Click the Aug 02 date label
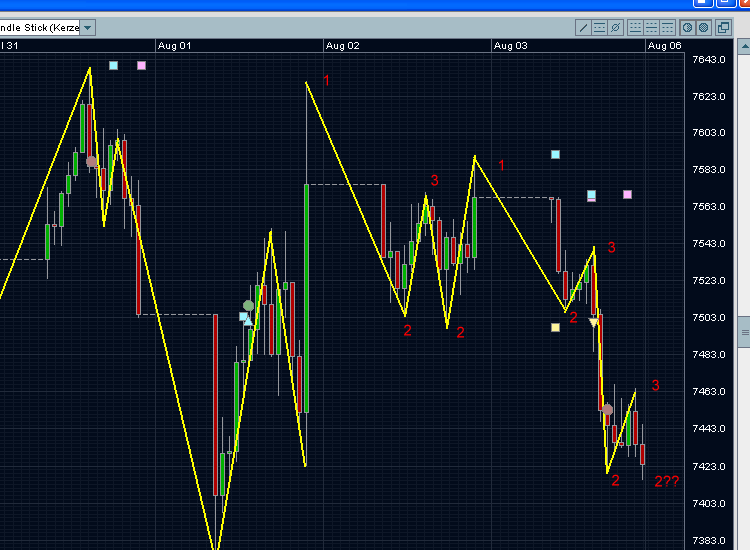 [342, 45]
